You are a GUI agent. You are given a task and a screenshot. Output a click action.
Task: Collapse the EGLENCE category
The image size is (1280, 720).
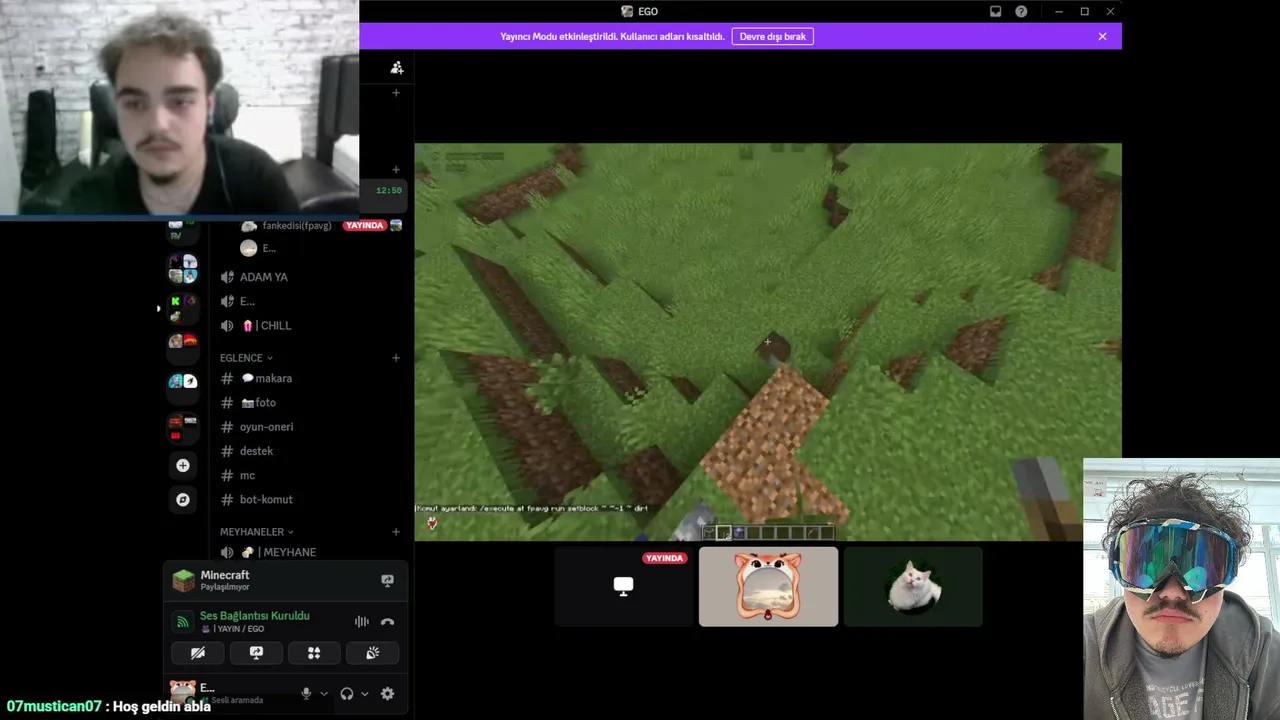click(x=246, y=358)
